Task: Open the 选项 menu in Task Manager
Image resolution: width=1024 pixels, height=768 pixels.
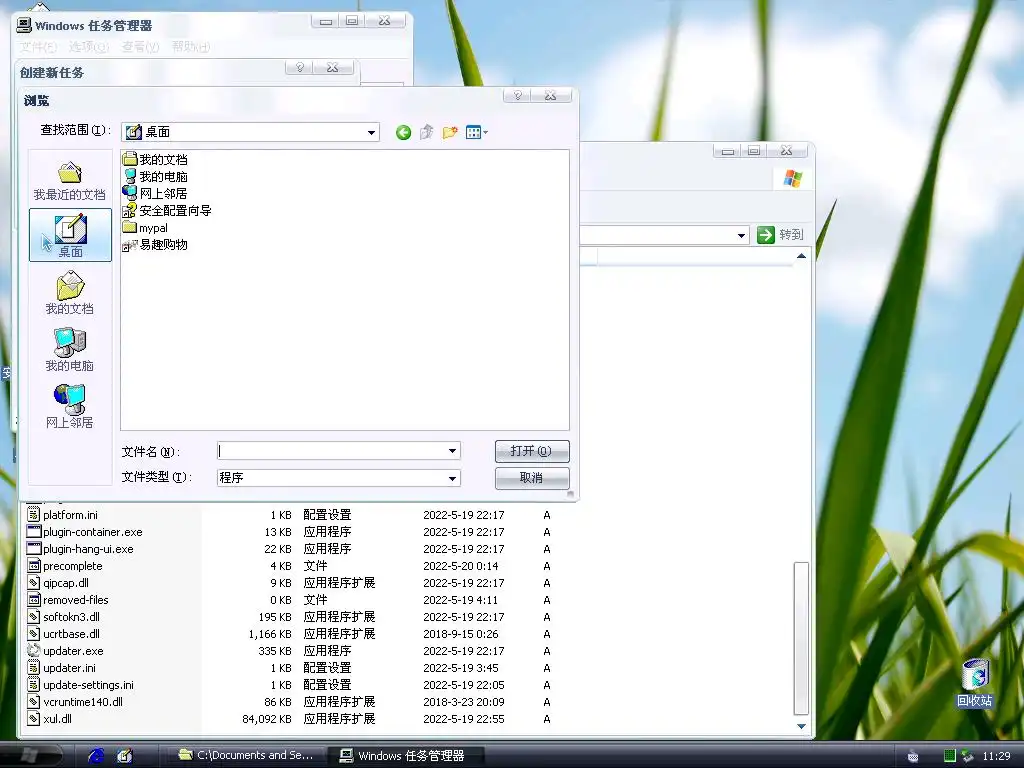Action: 89,47
